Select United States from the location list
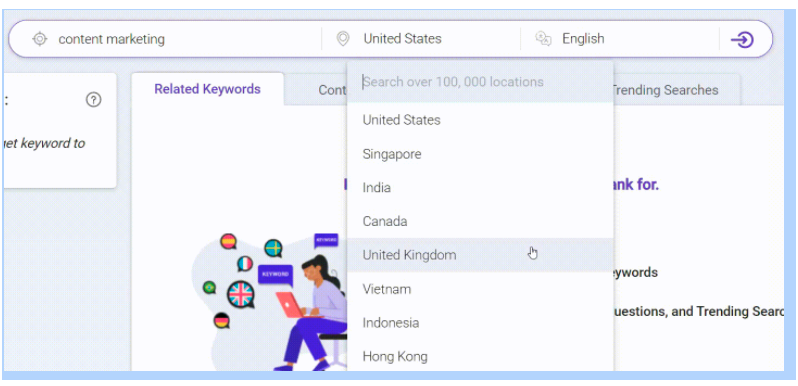The height and width of the screenshot is (386, 798). coord(480,120)
